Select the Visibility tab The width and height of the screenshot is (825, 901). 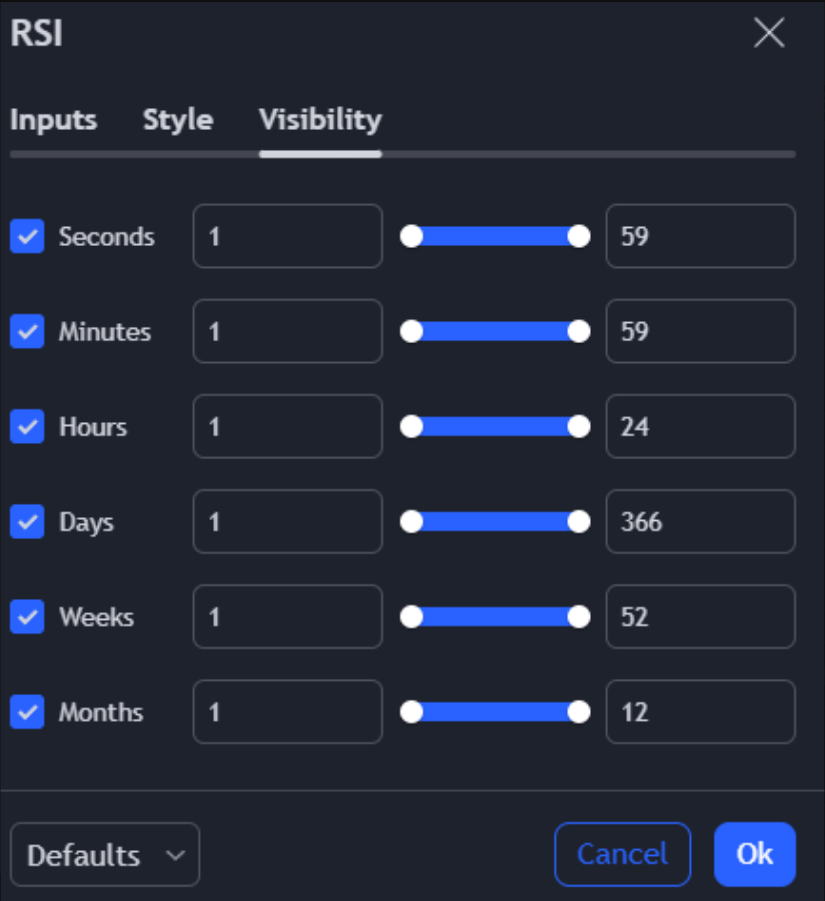320,120
